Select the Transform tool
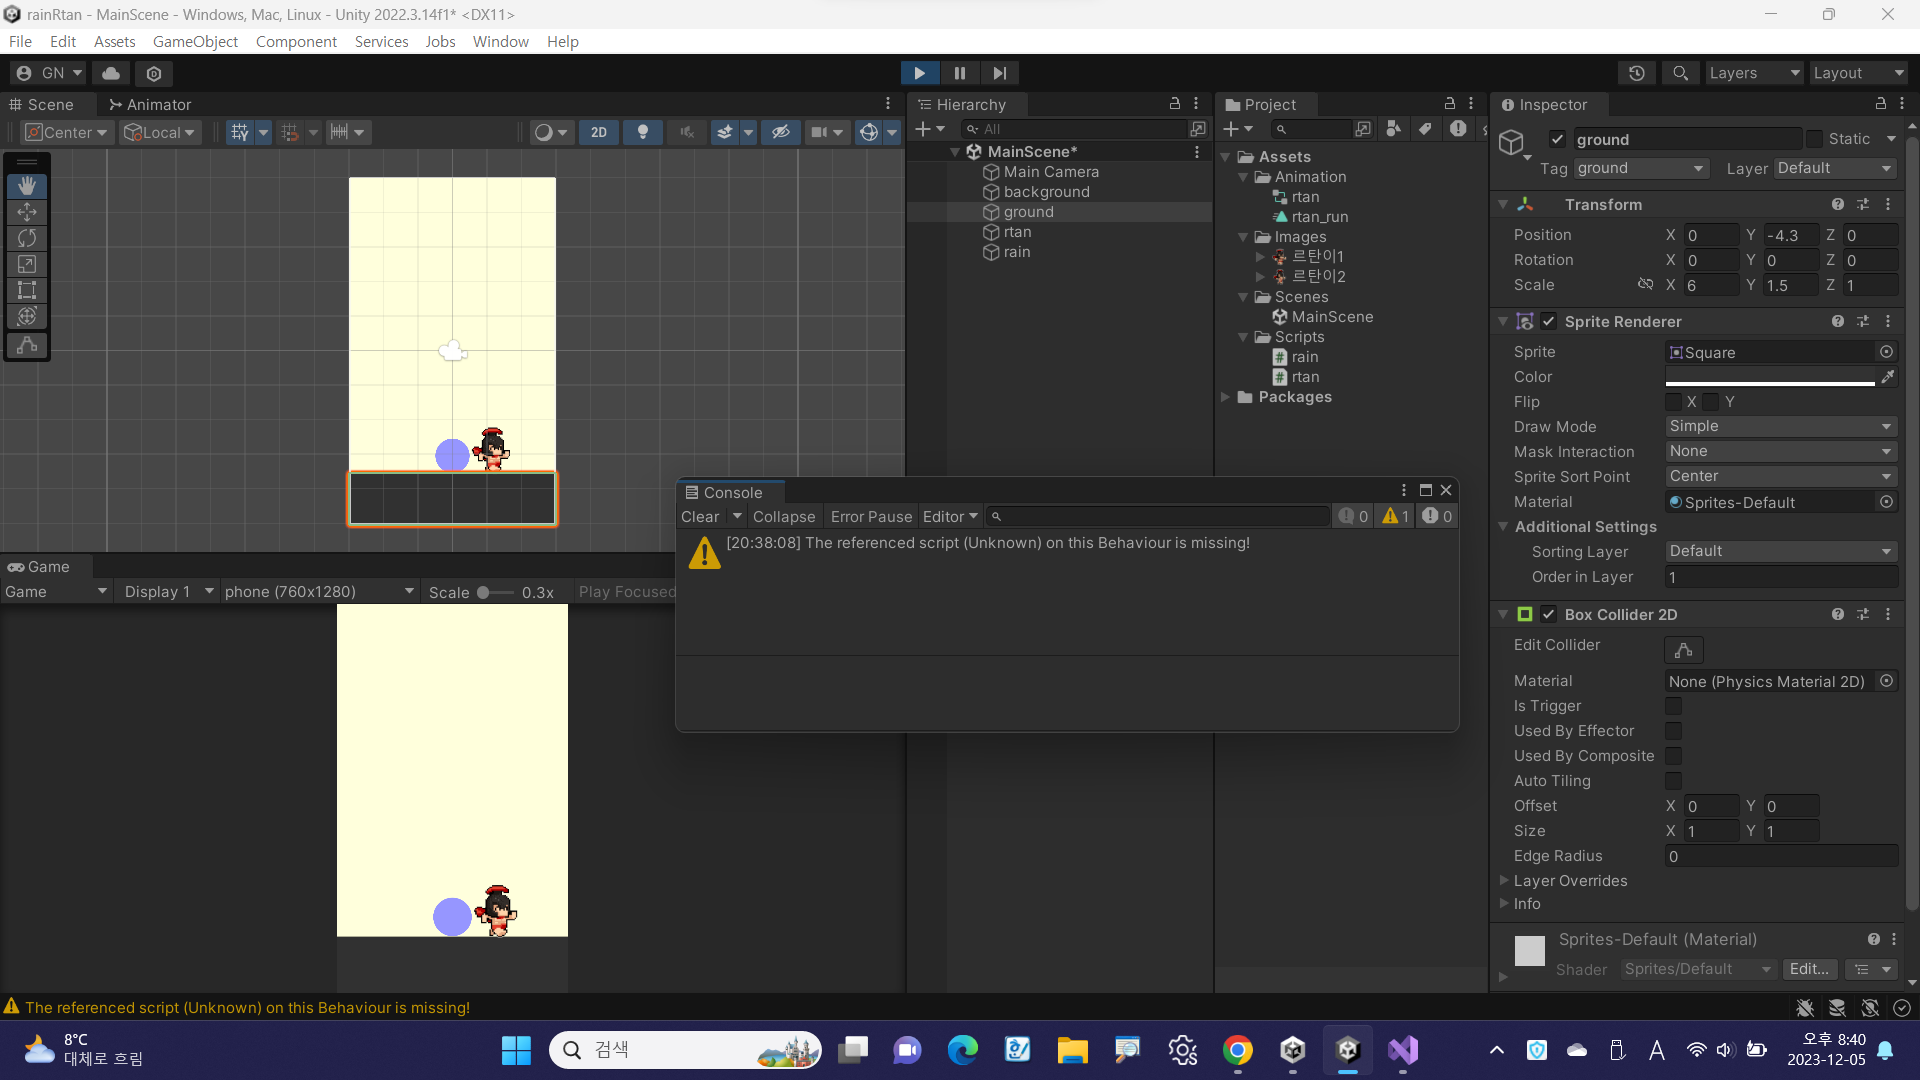This screenshot has width=1920, height=1080. click(27, 316)
